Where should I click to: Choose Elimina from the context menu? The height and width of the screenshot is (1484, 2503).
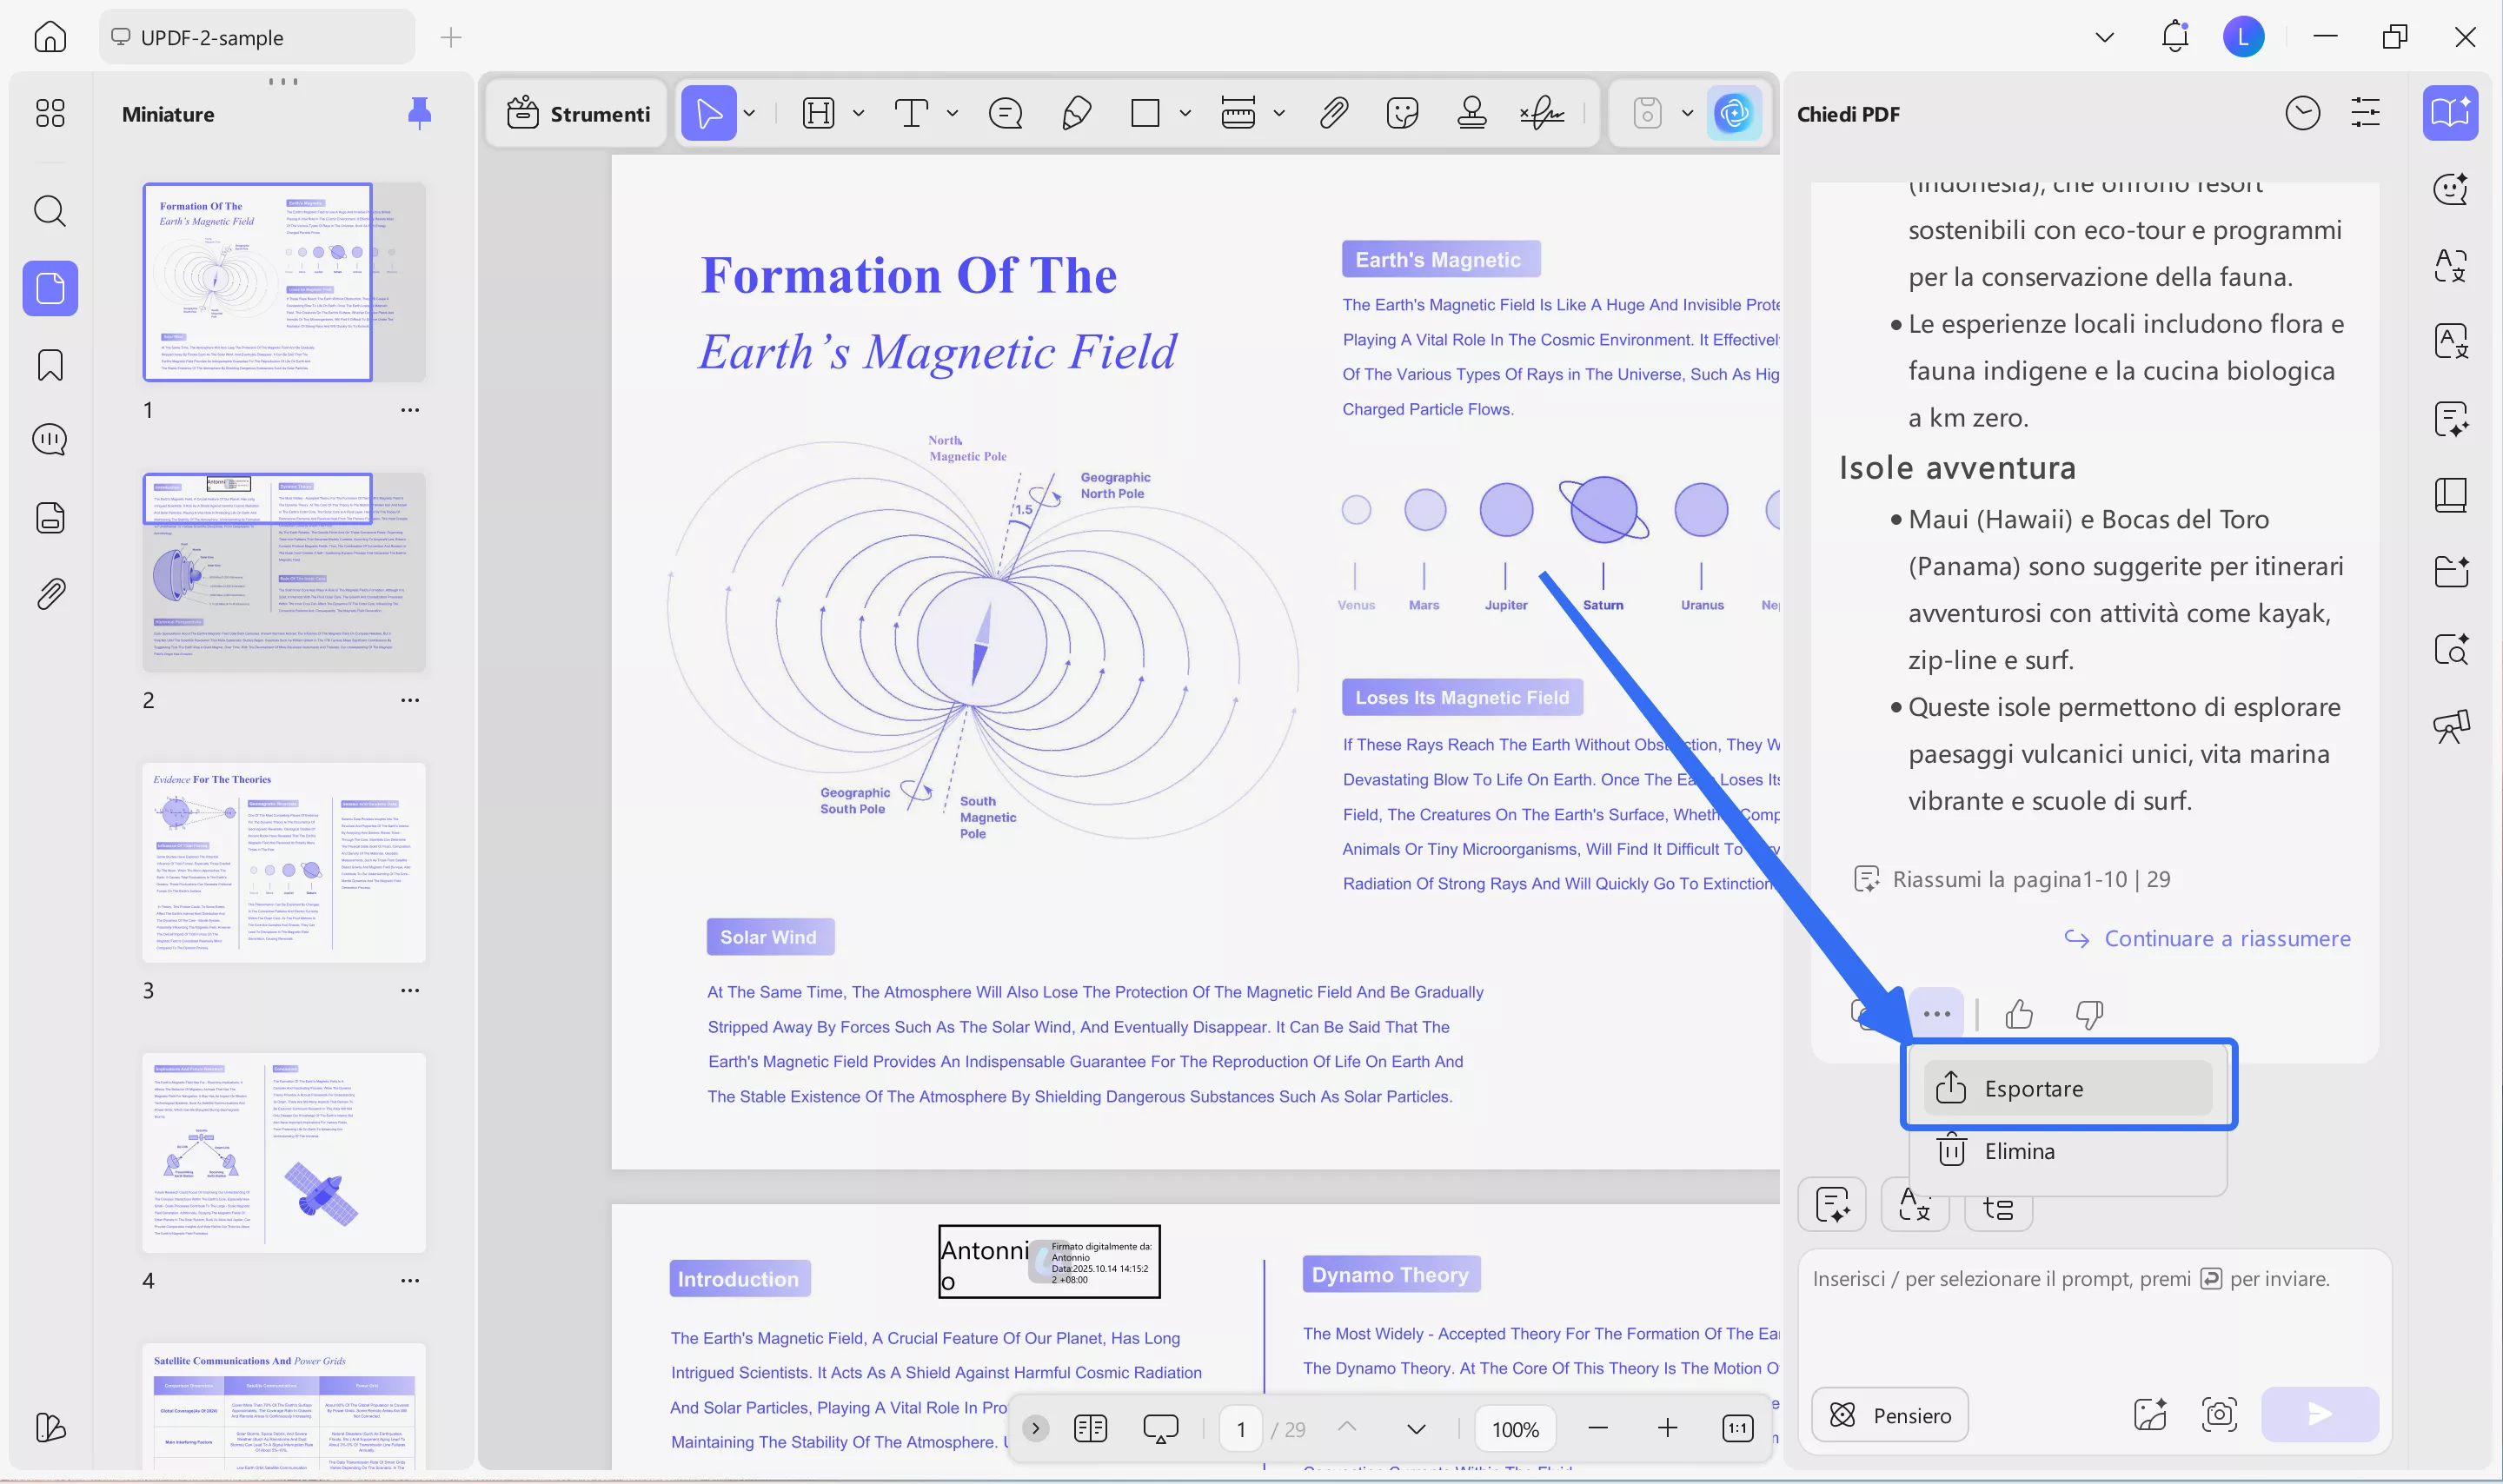pos(2019,1151)
